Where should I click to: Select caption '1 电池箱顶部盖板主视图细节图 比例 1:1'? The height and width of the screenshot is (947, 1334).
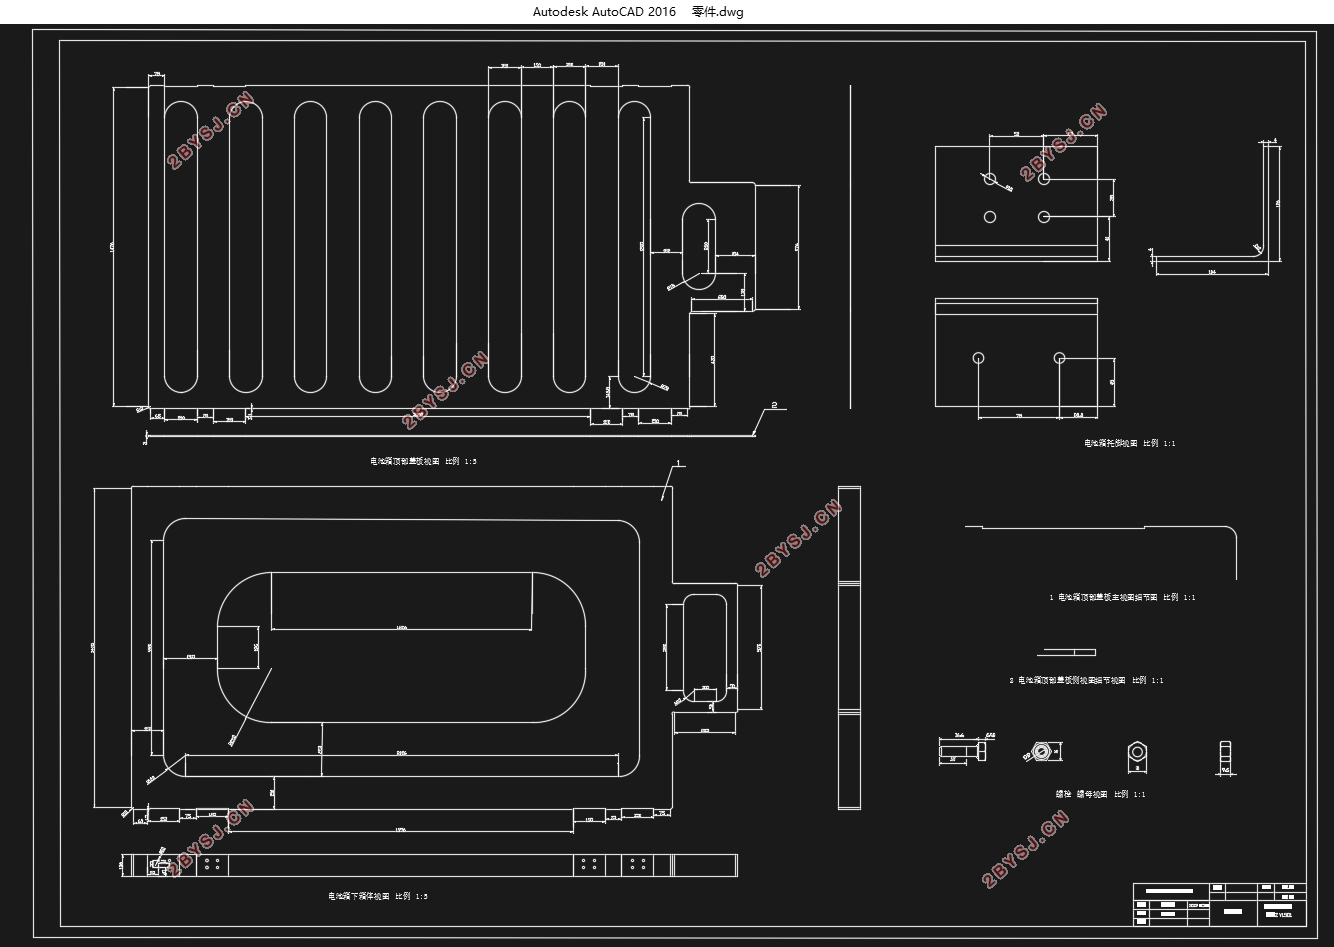point(1122,597)
